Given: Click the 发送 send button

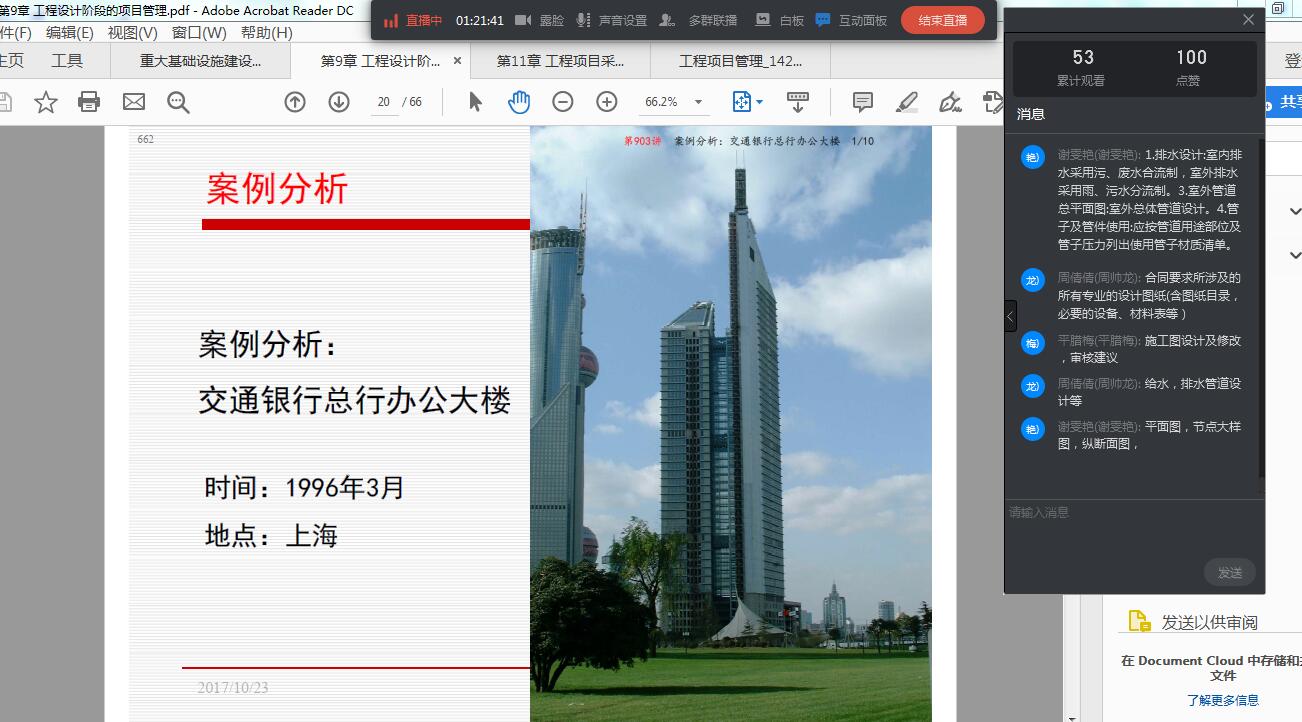Looking at the screenshot, I should point(1229,572).
